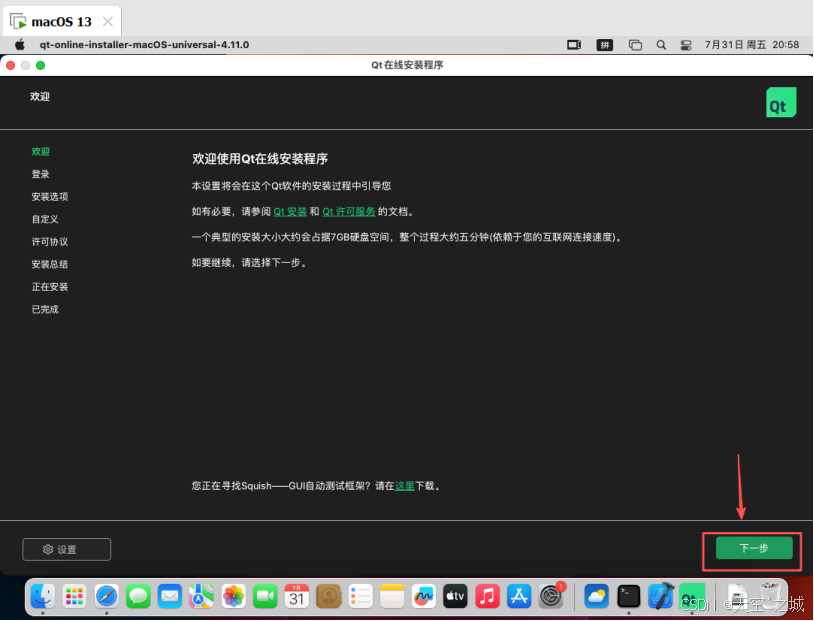The width and height of the screenshot is (814, 621).
Task: Open Apple TV from the Dock
Action: click(x=455, y=596)
